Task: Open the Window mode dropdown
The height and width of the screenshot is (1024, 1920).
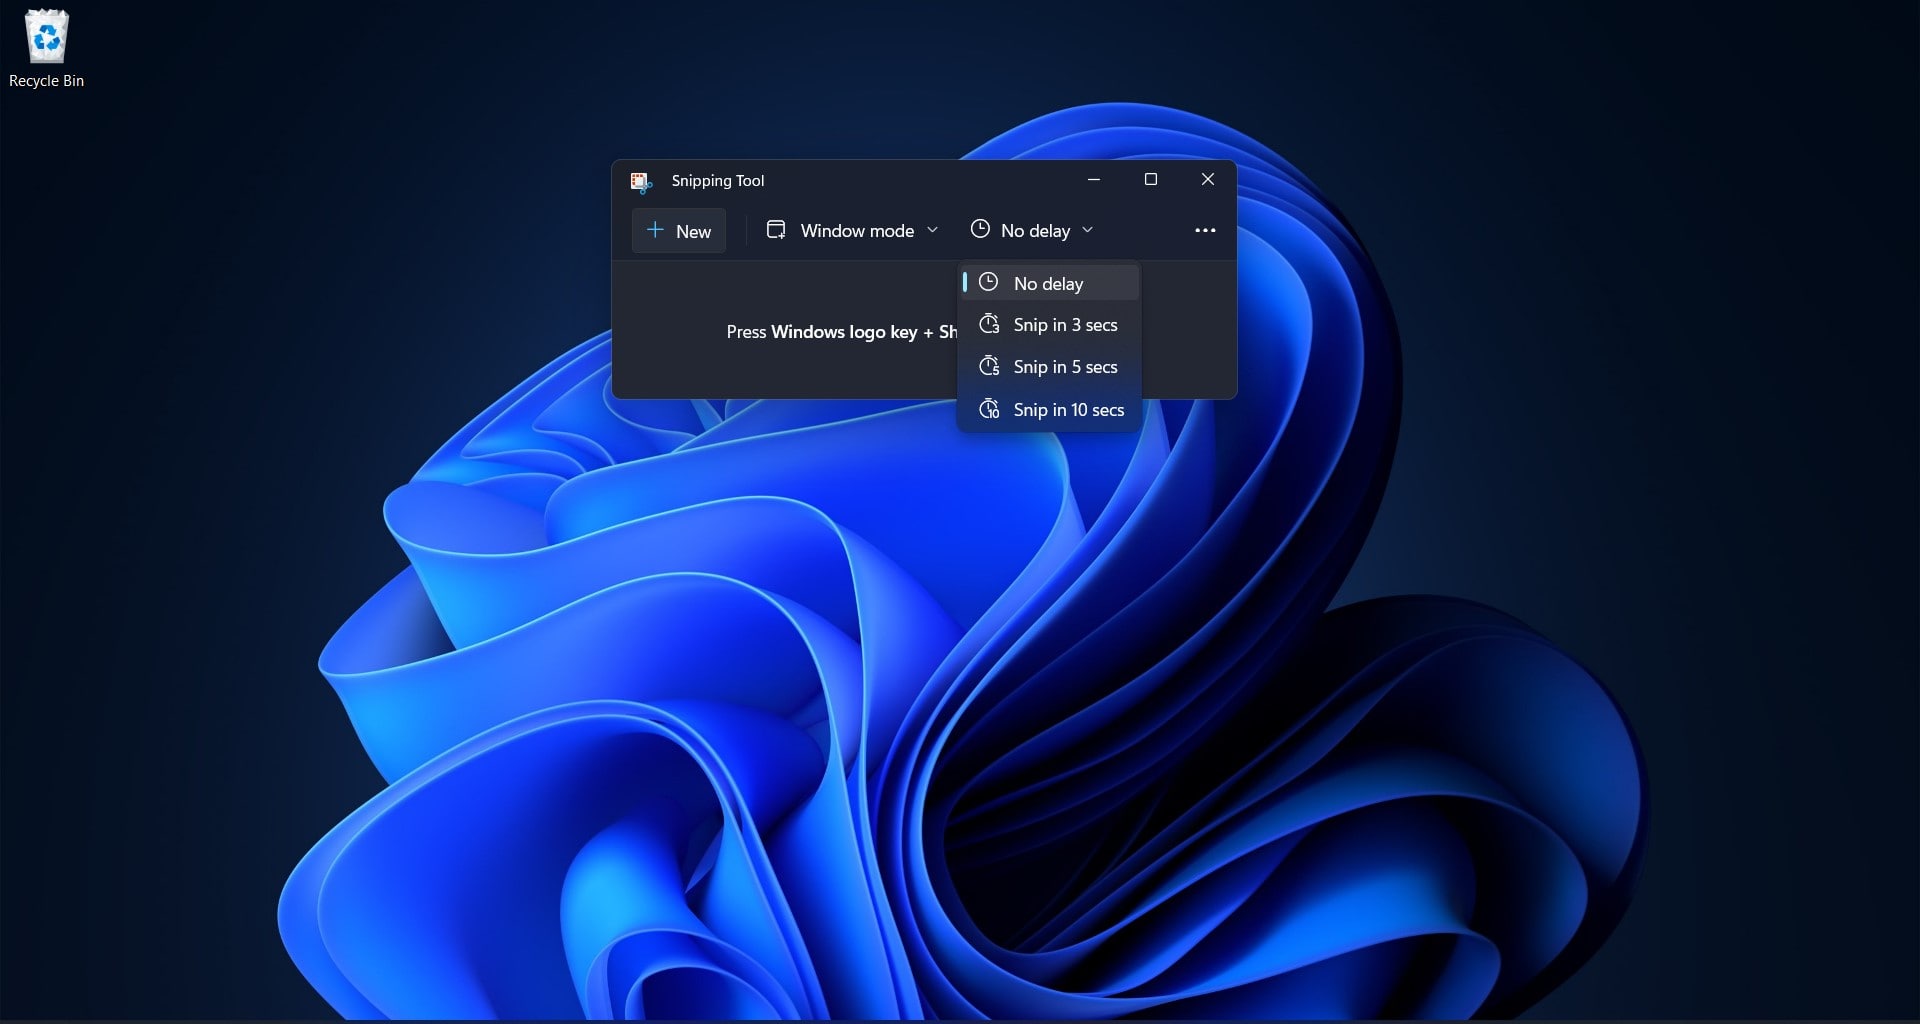Action: coord(932,229)
